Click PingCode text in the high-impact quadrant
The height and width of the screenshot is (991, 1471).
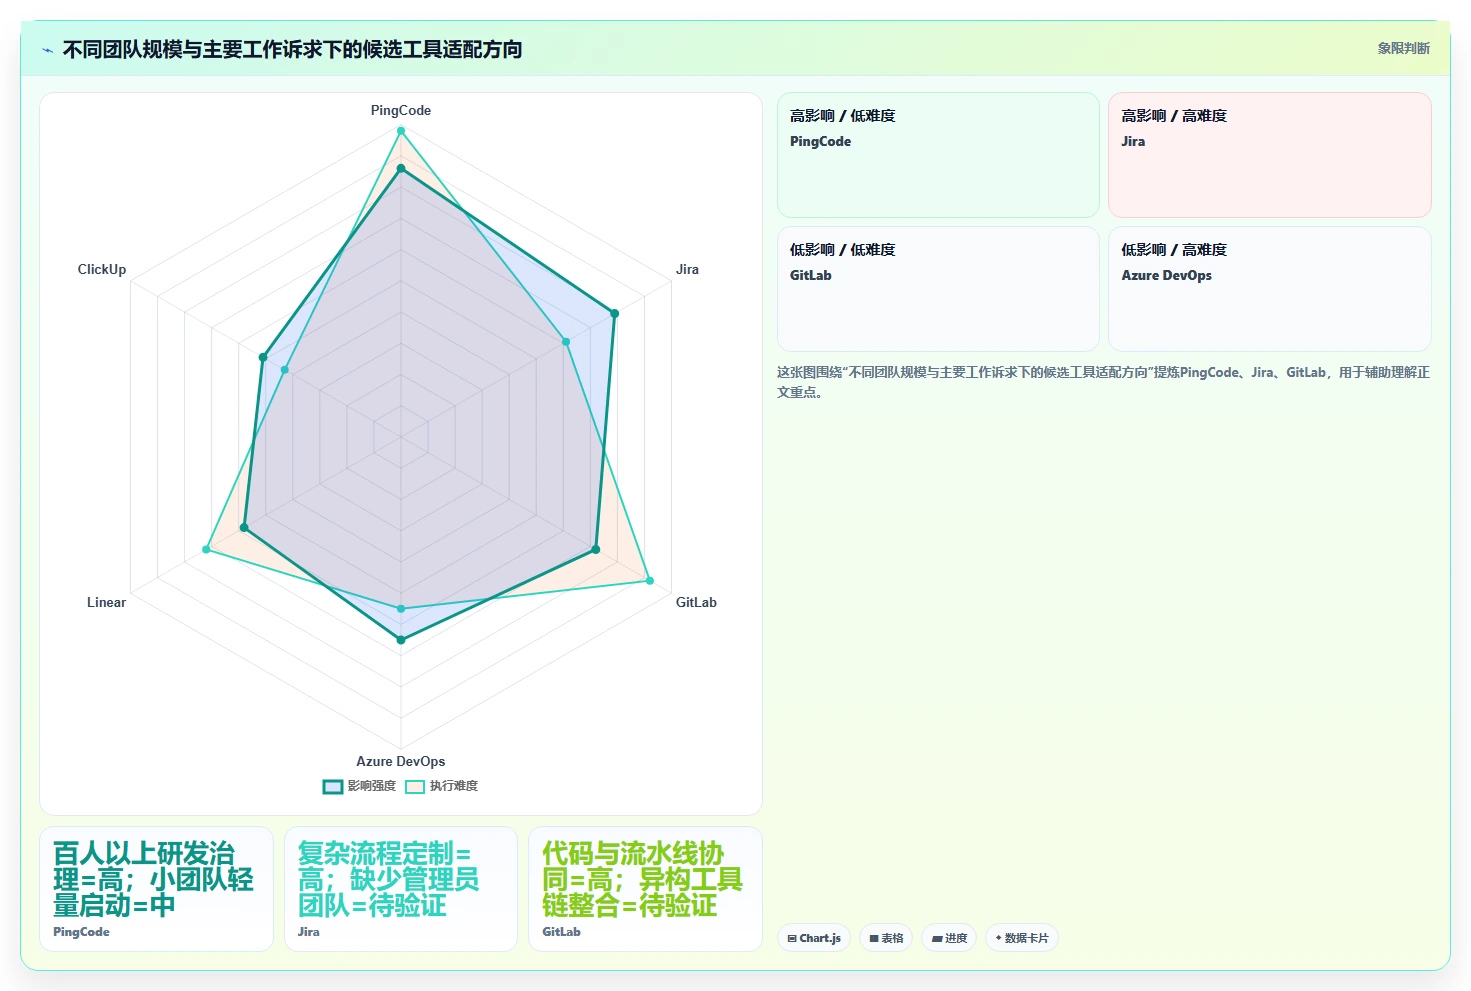tap(820, 141)
